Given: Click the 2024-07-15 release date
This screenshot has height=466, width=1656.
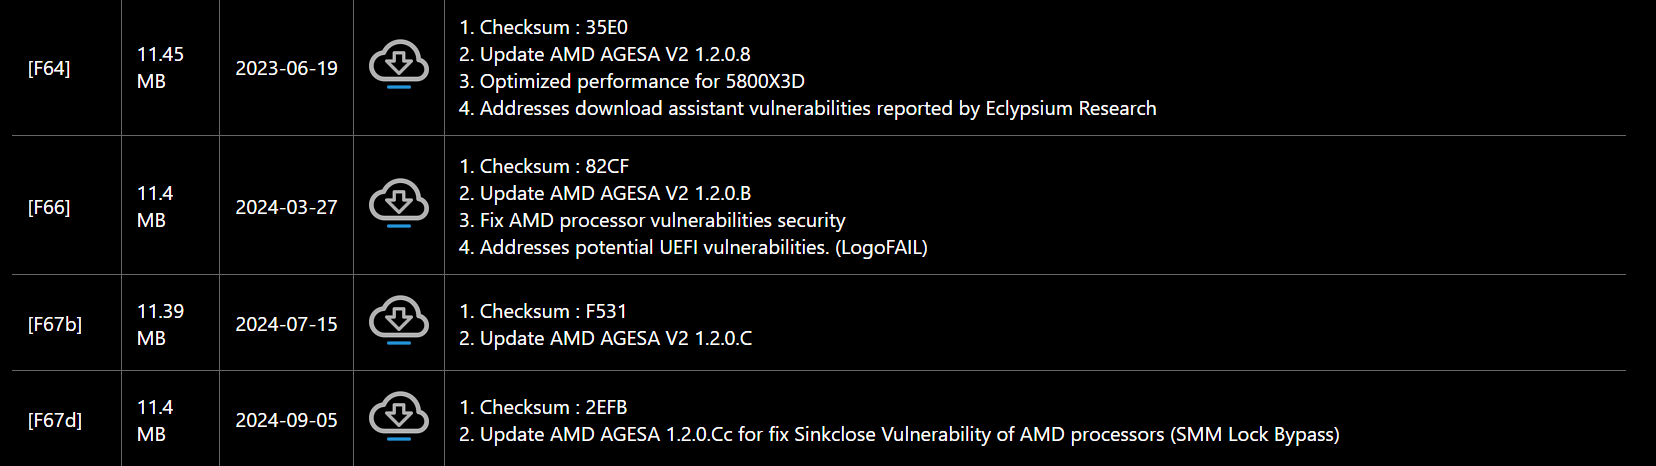Looking at the screenshot, I should (x=286, y=324).
